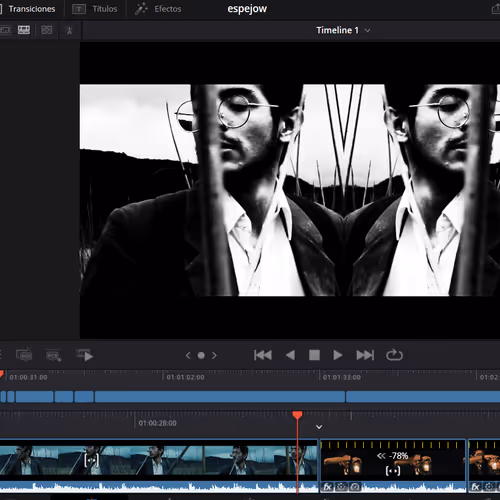Click the picture-in-picture add icon
Image resolution: width=500 pixels, height=500 pixels.
click(53, 355)
